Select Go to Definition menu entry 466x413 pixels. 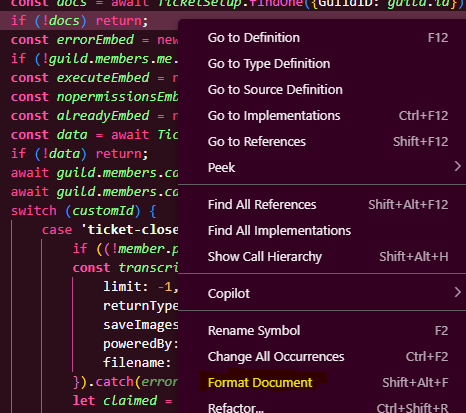pyautogui.click(x=322, y=38)
